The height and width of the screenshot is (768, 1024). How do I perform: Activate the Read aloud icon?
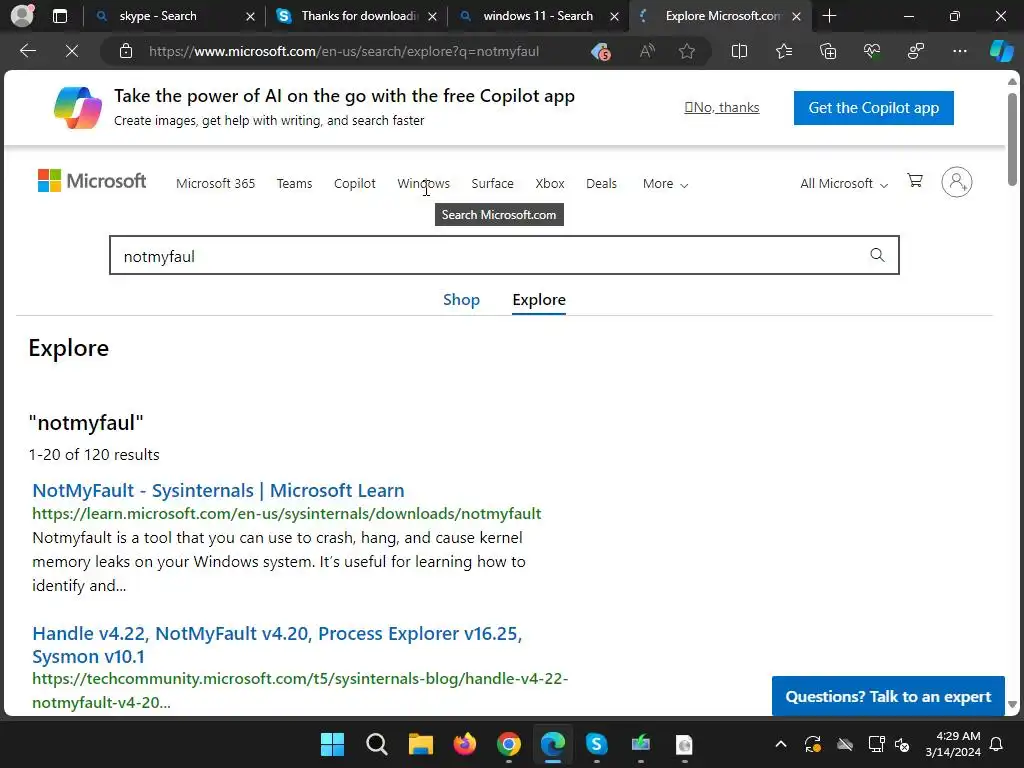pyautogui.click(x=647, y=51)
